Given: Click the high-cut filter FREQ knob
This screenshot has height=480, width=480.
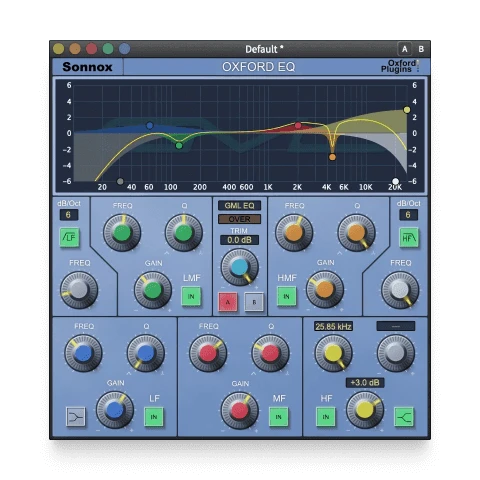Looking at the screenshot, I should pos(400,290).
